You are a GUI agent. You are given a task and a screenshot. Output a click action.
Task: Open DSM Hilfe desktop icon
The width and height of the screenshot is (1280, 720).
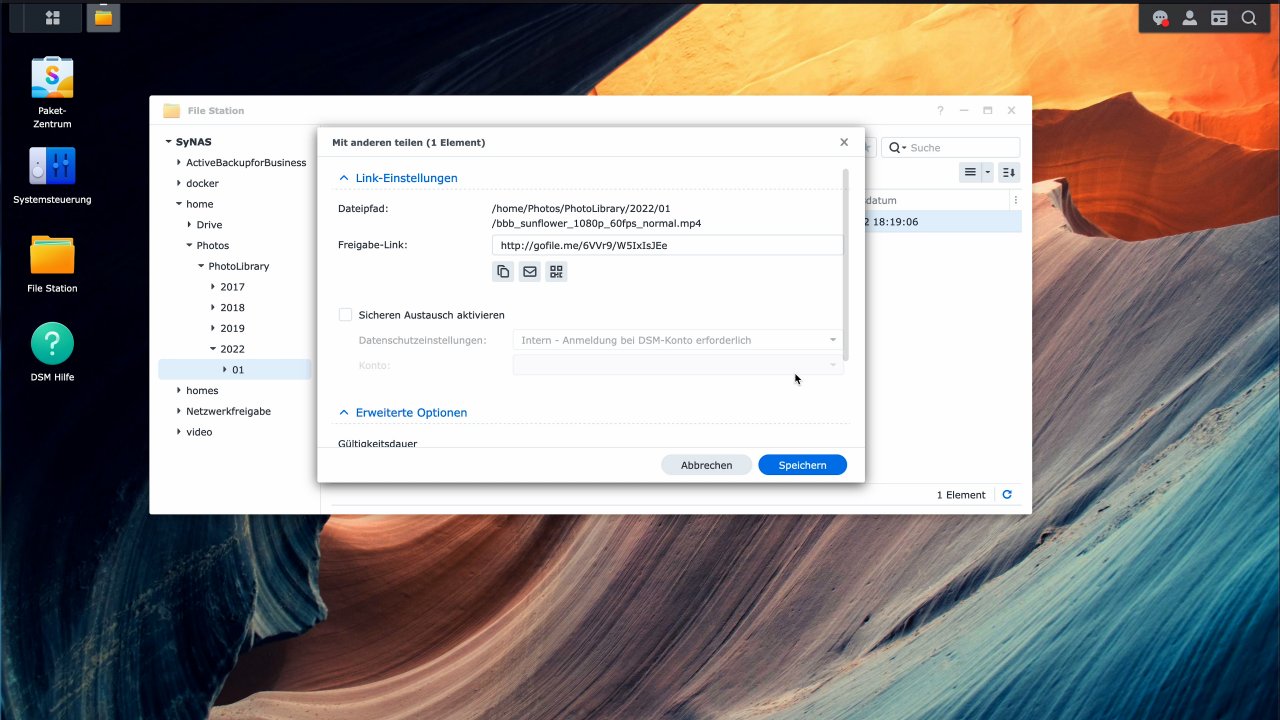(x=52, y=352)
